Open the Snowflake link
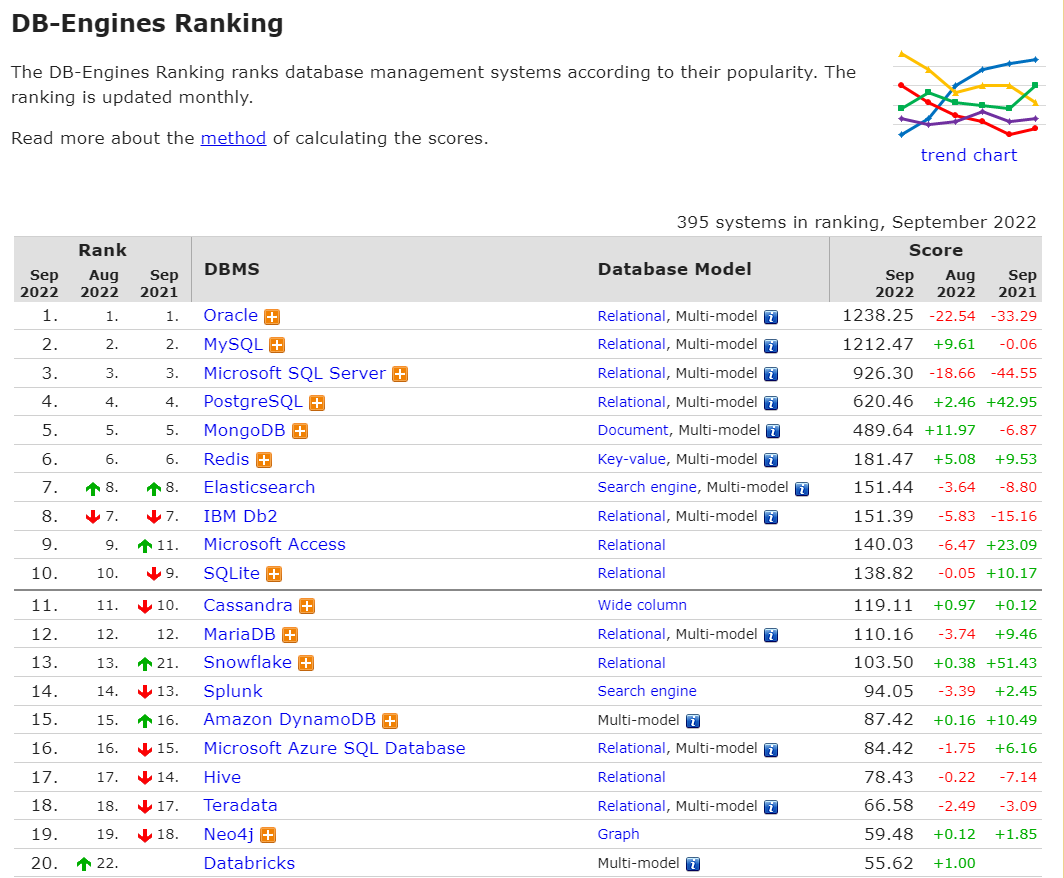The image size is (1064, 878). pyautogui.click(x=248, y=662)
